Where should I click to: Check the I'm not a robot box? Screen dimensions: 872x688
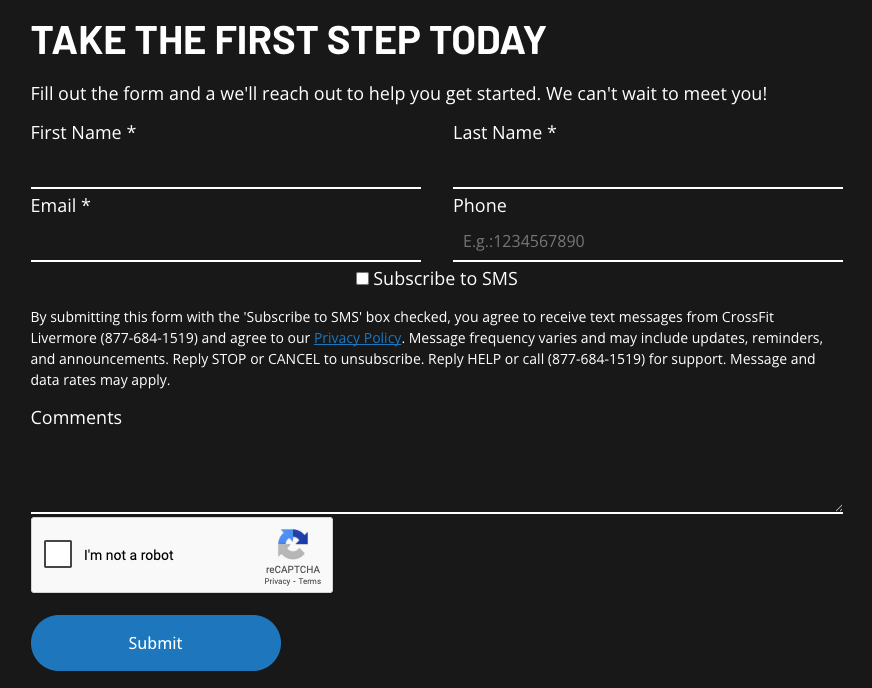pyautogui.click(x=59, y=554)
